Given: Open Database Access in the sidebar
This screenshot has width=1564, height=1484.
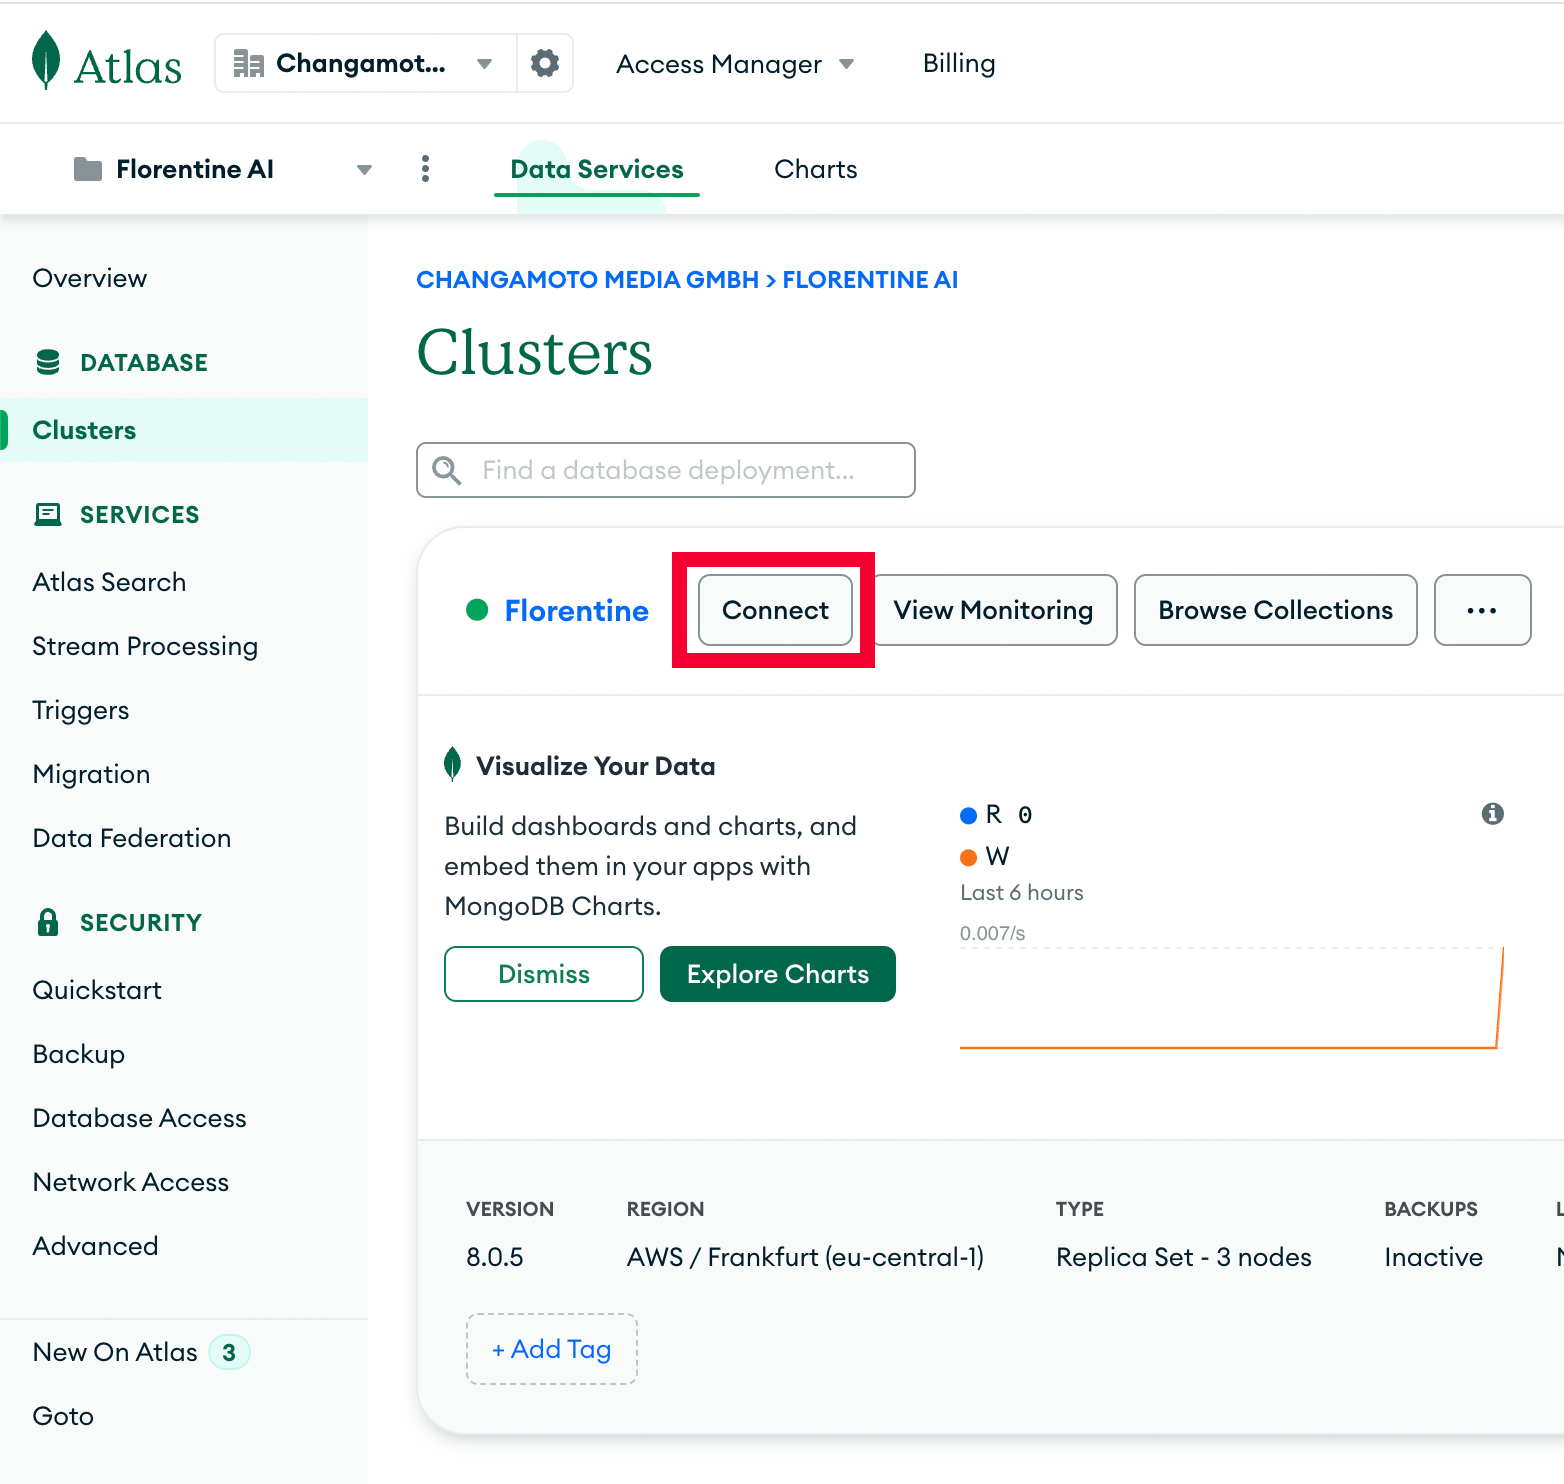Looking at the screenshot, I should (x=139, y=1118).
